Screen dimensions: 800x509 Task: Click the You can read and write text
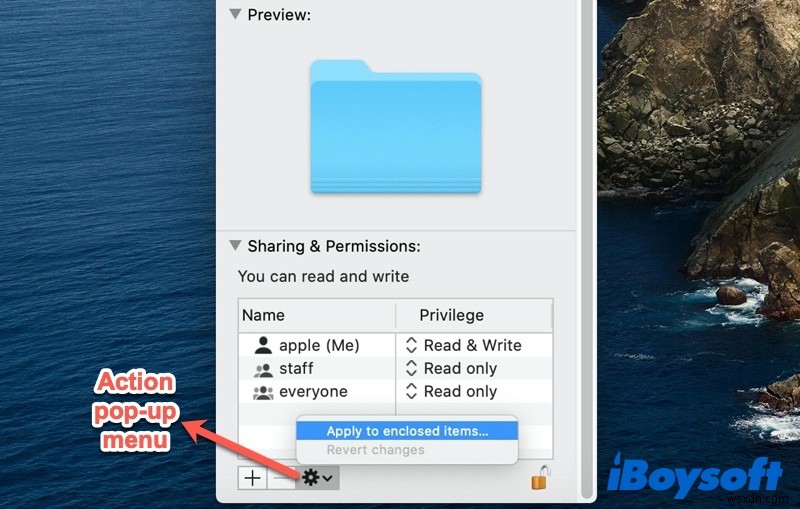tap(323, 276)
